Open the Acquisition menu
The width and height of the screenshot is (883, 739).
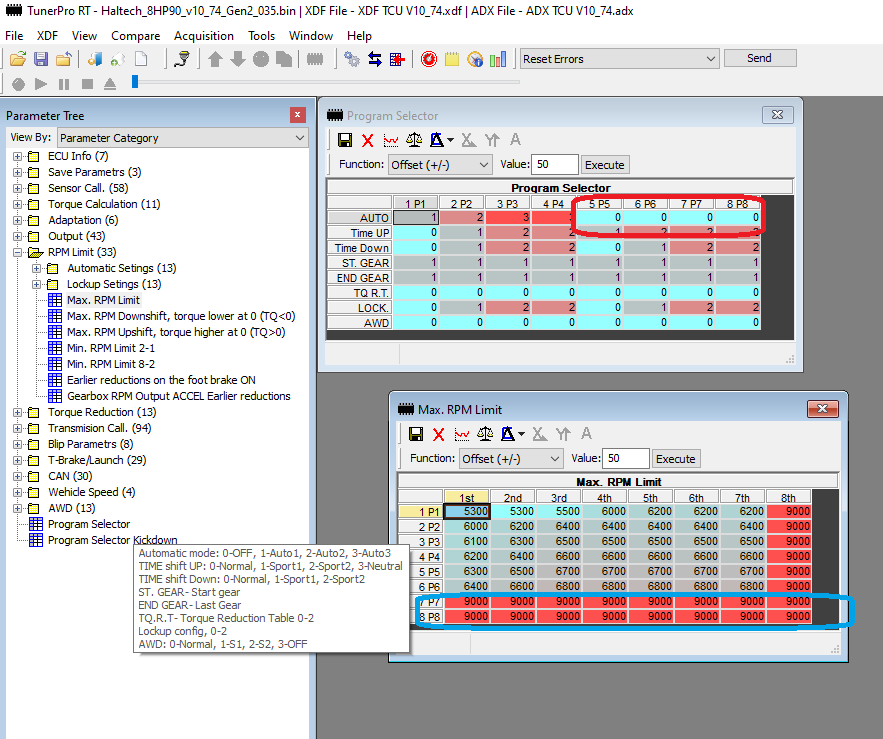click(x=204, y=36)
